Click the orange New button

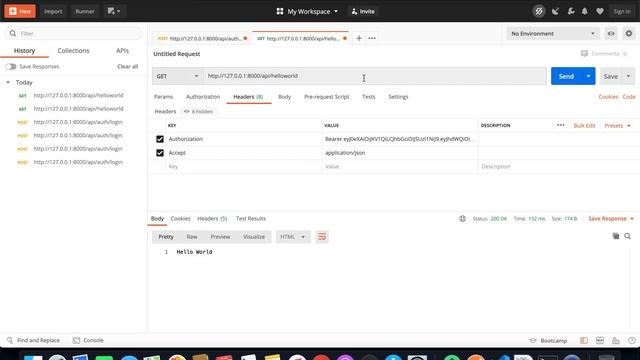[20, 11]
